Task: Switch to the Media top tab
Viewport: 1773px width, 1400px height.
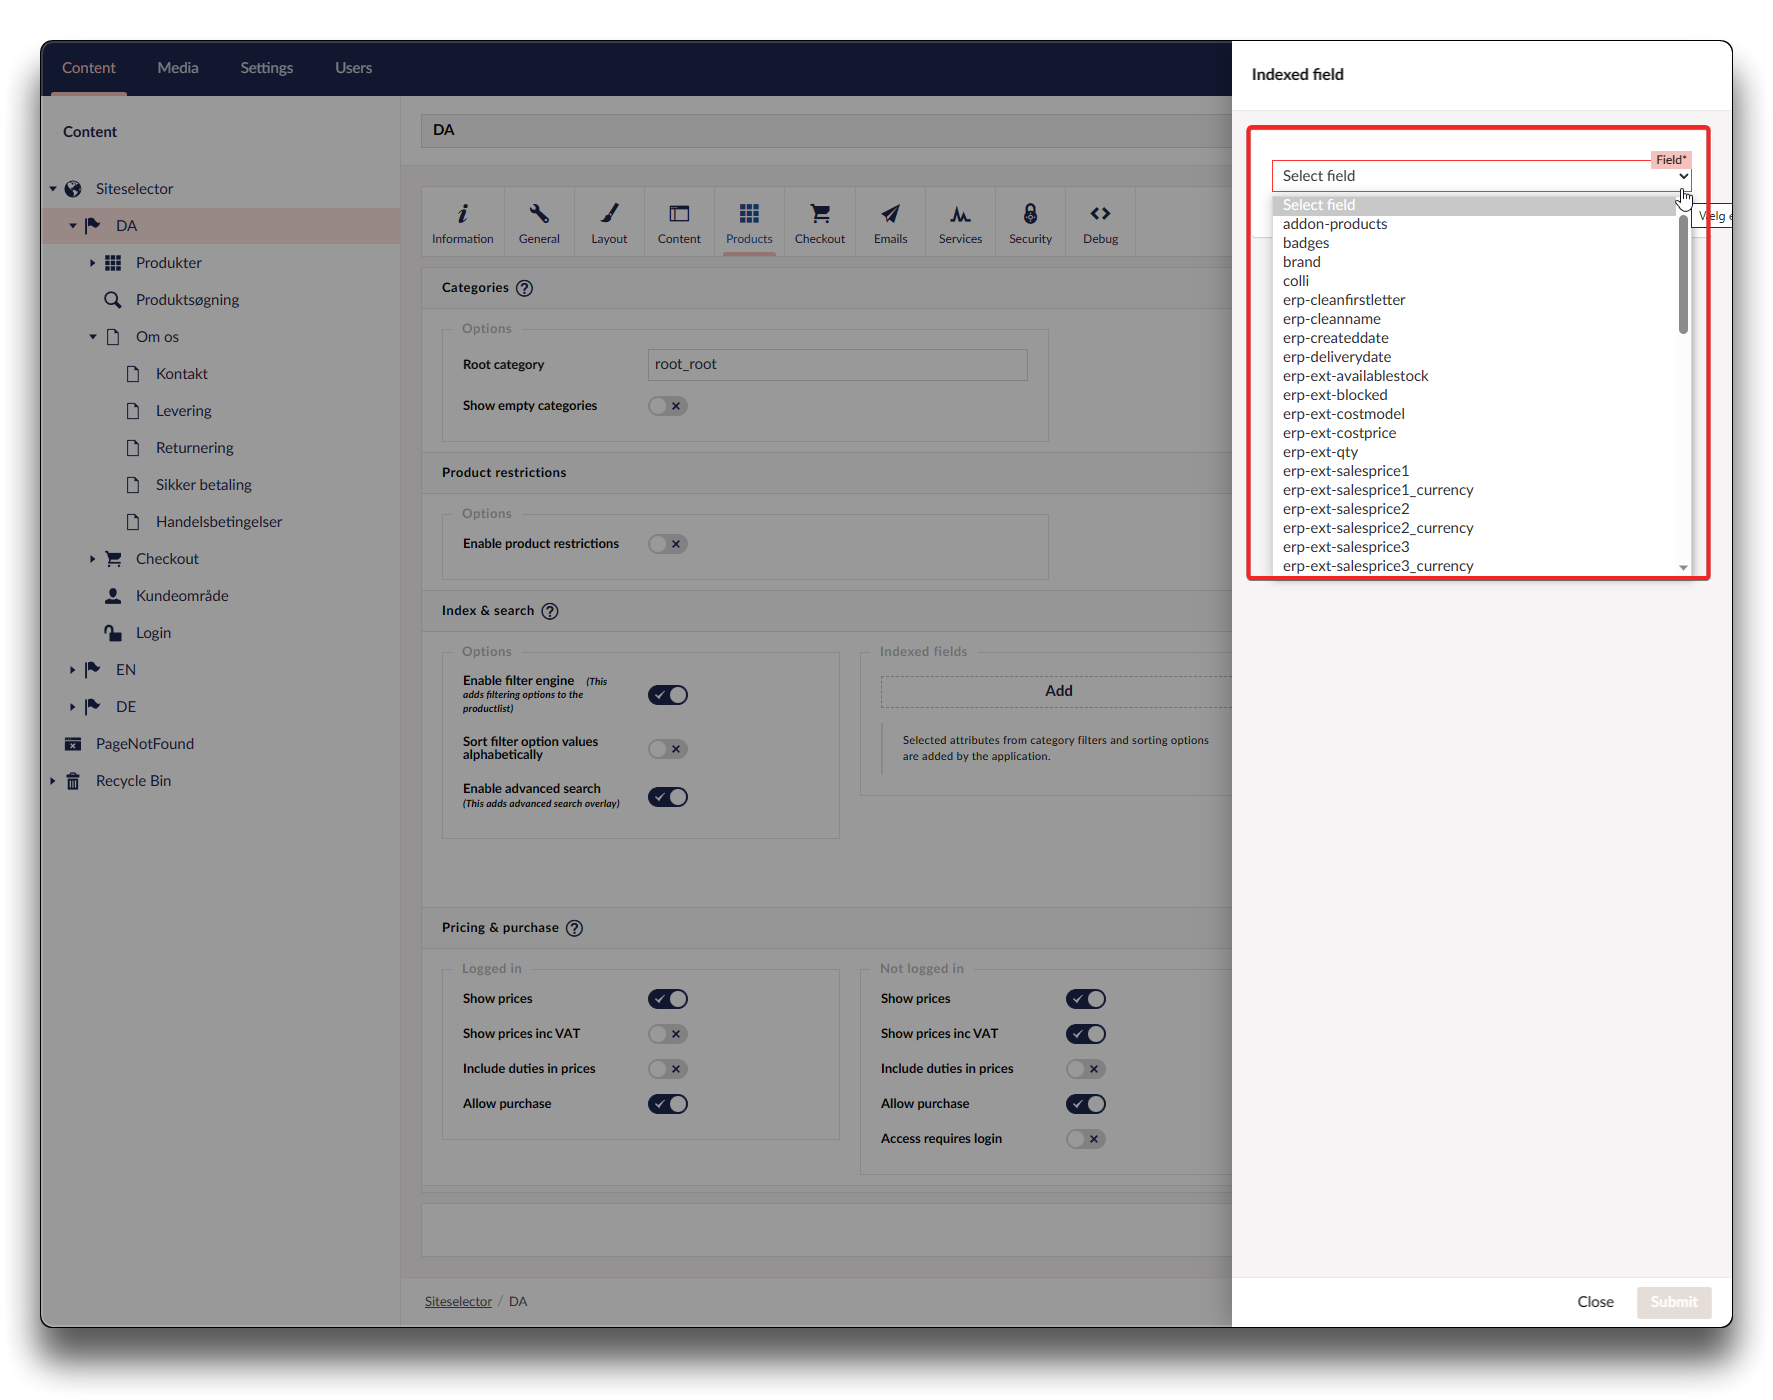Action: pos(178,68)
